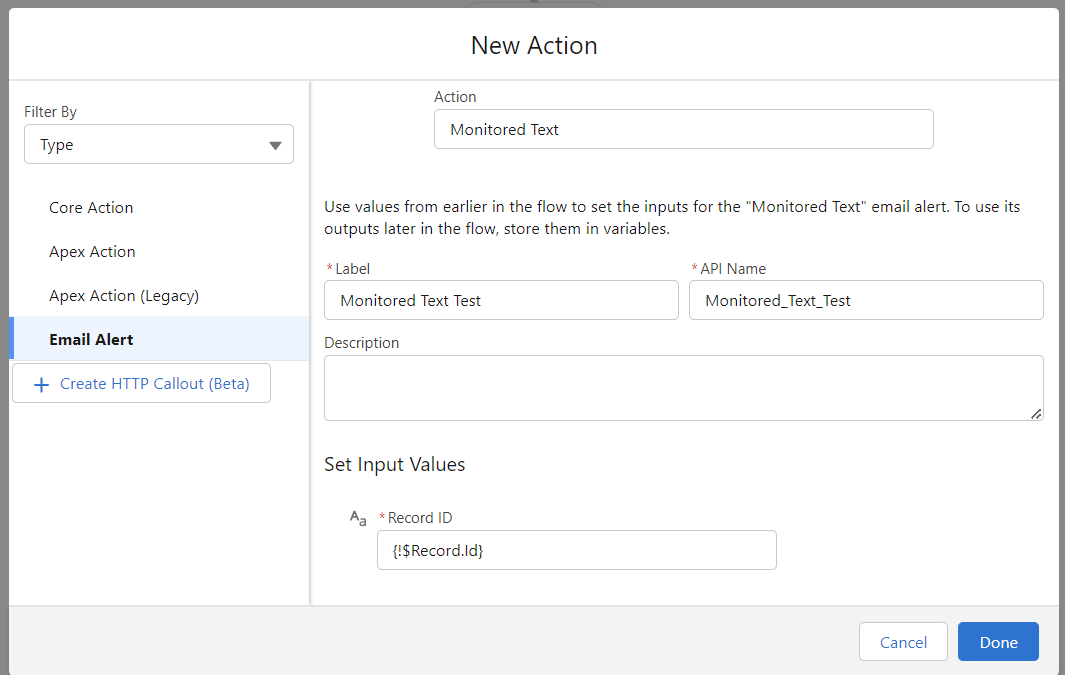The image size is (1065, 675).
Task: Click the Aa text type icon
Action: (x=357, y=518)
